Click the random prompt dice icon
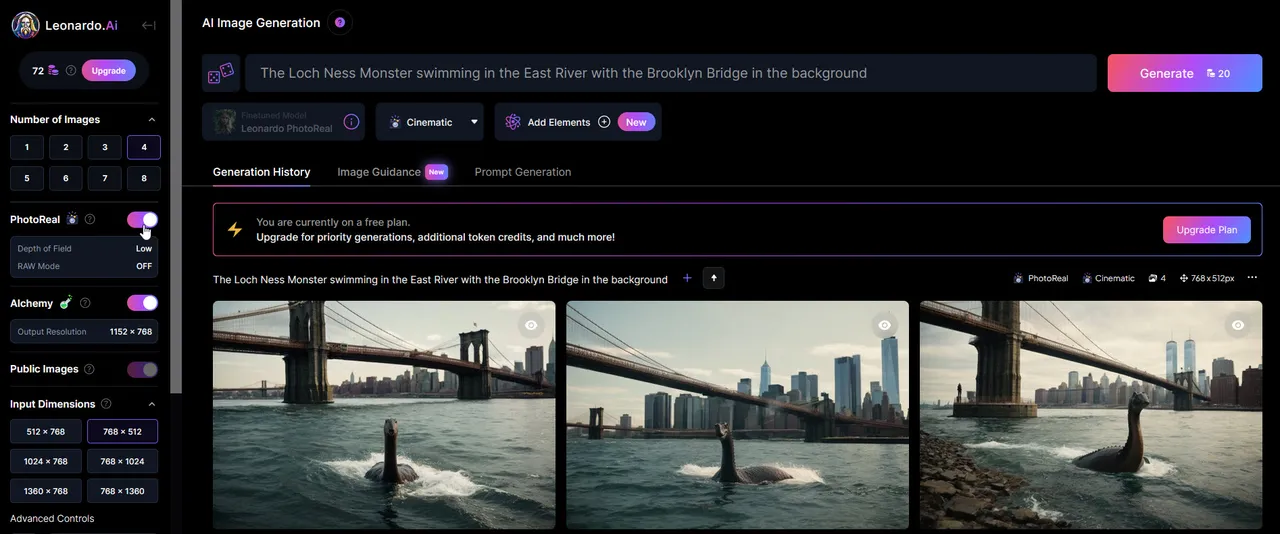Screen dimensions: 1280x534 pos(220,73)
